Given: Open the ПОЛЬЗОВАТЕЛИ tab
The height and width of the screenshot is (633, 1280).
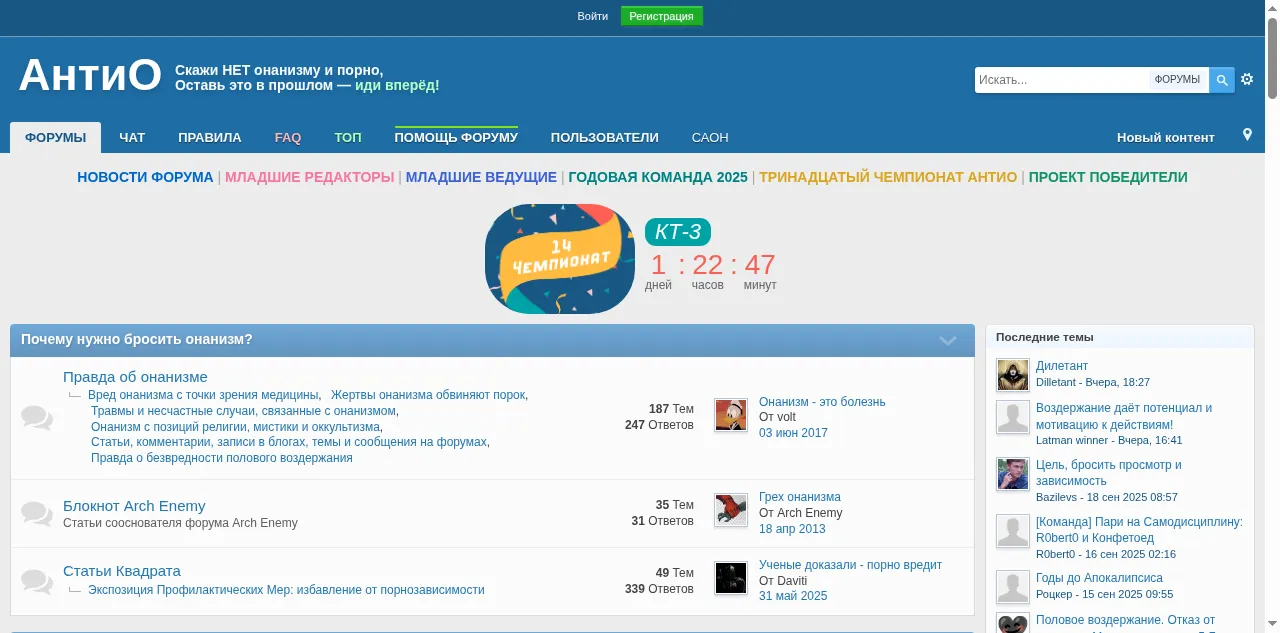Looking at the screenshot, I should [604, 138].
